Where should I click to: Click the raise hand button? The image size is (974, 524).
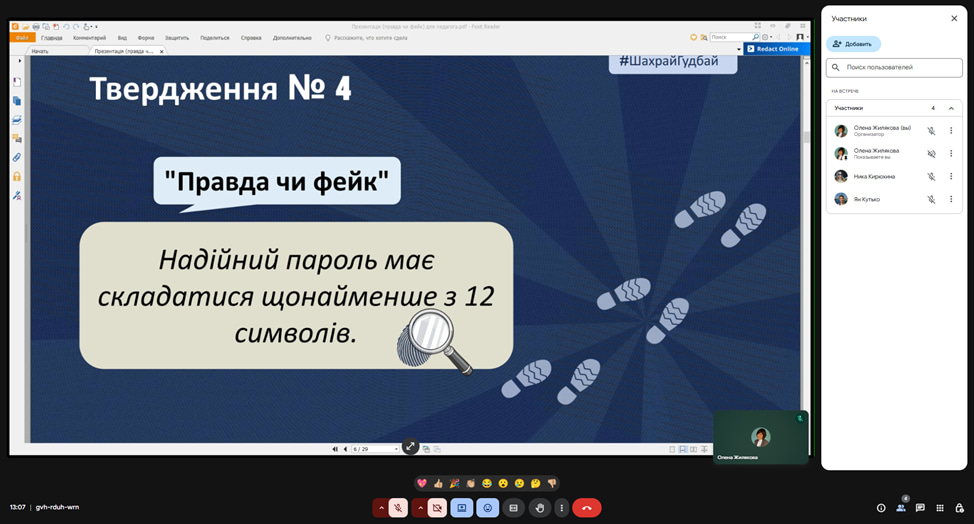(540, 508)
